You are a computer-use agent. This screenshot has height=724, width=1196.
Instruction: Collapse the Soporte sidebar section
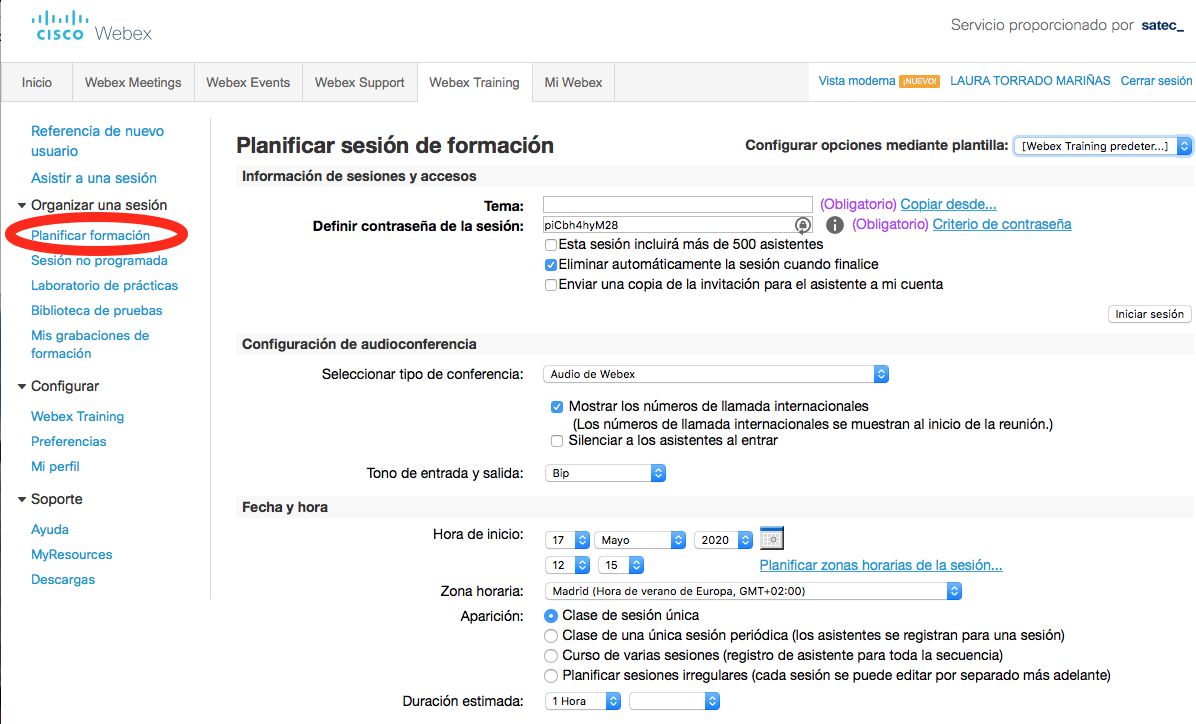(22, 499)
